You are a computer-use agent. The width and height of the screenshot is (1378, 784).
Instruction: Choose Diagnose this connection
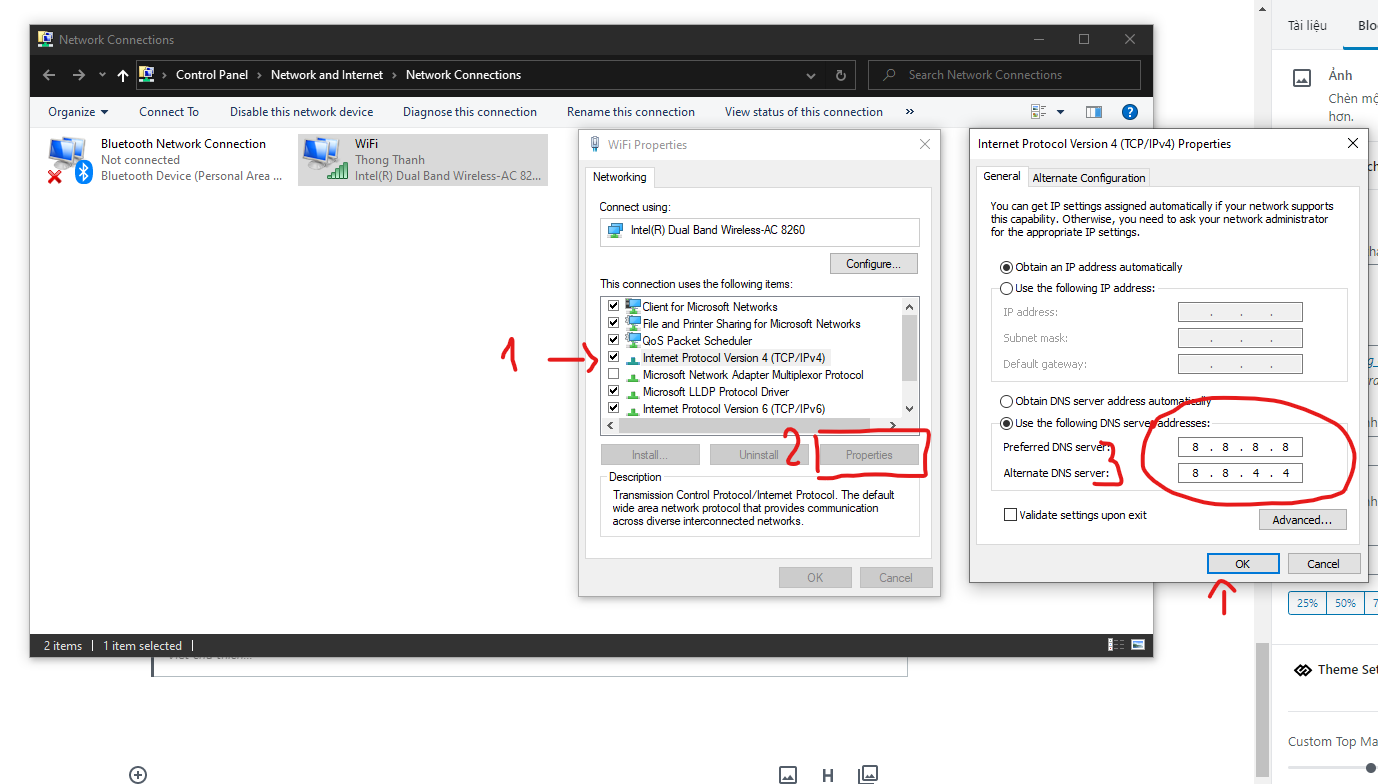click(470, 112)
